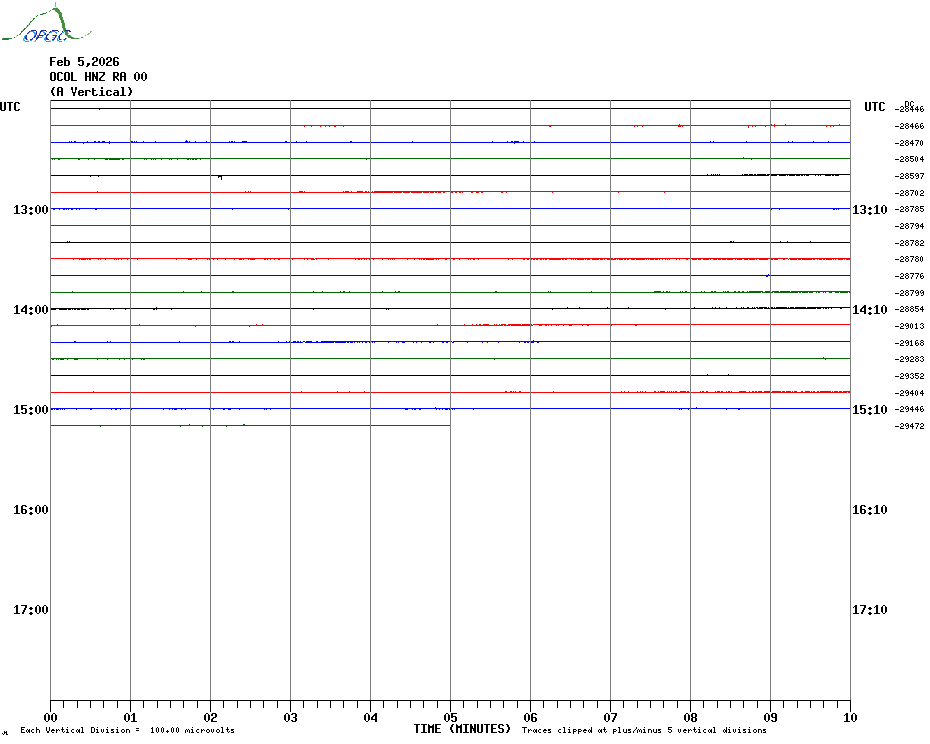This screenshot has height=744, width=930.
Task: Click the Feb 5,2026 date text
Action: (84, 62)
